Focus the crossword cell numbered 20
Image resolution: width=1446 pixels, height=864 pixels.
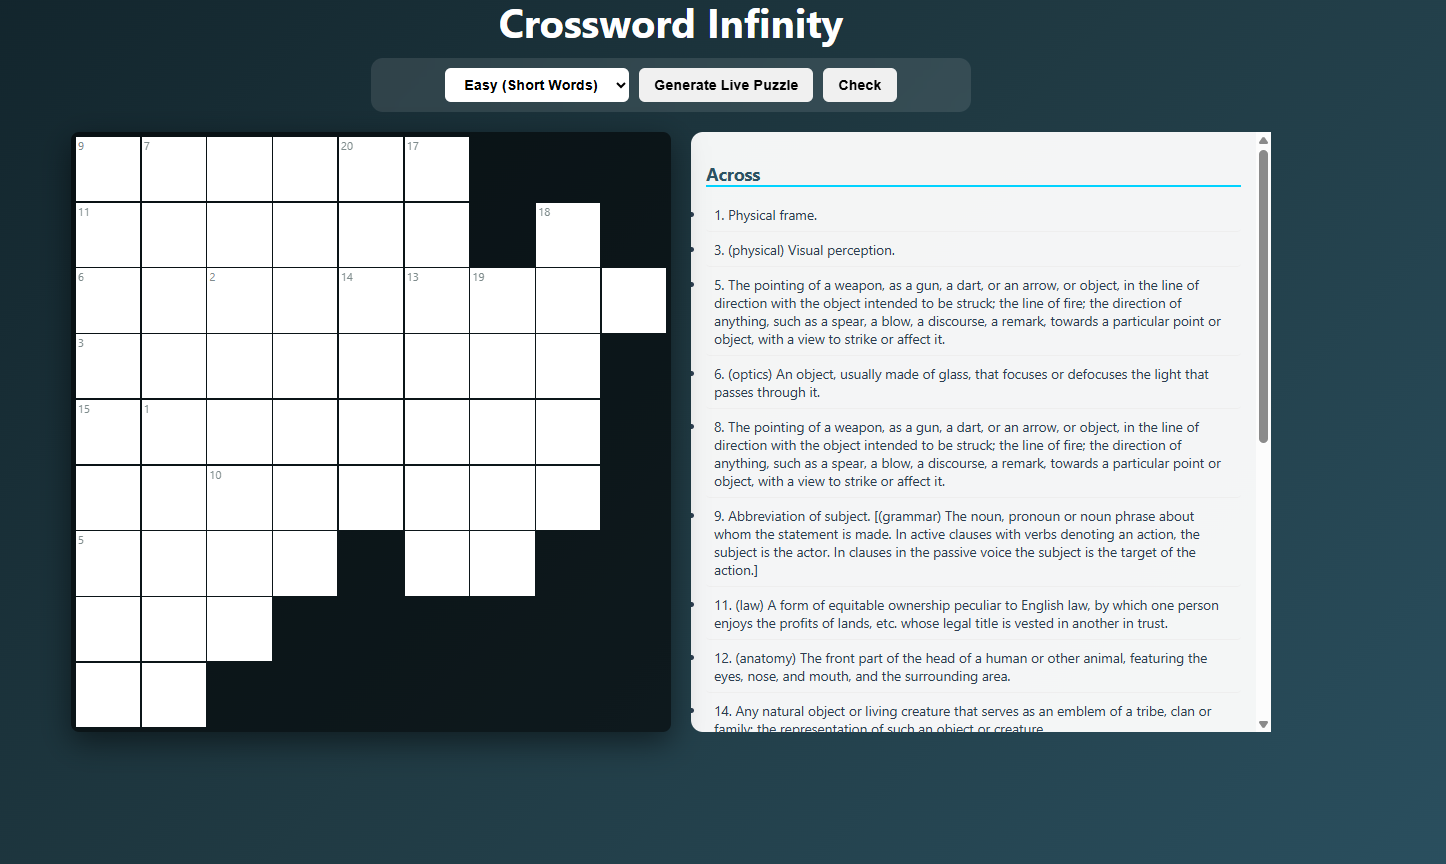tap(371, 169)
